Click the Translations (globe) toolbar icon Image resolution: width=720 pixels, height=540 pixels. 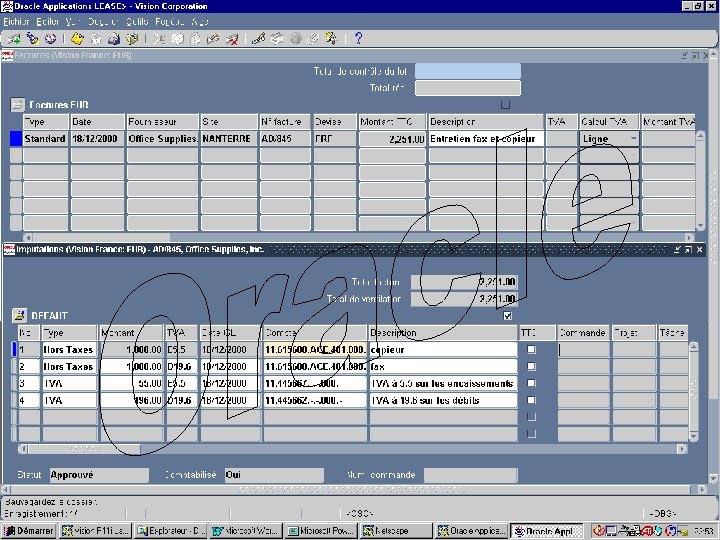(295, 39)
